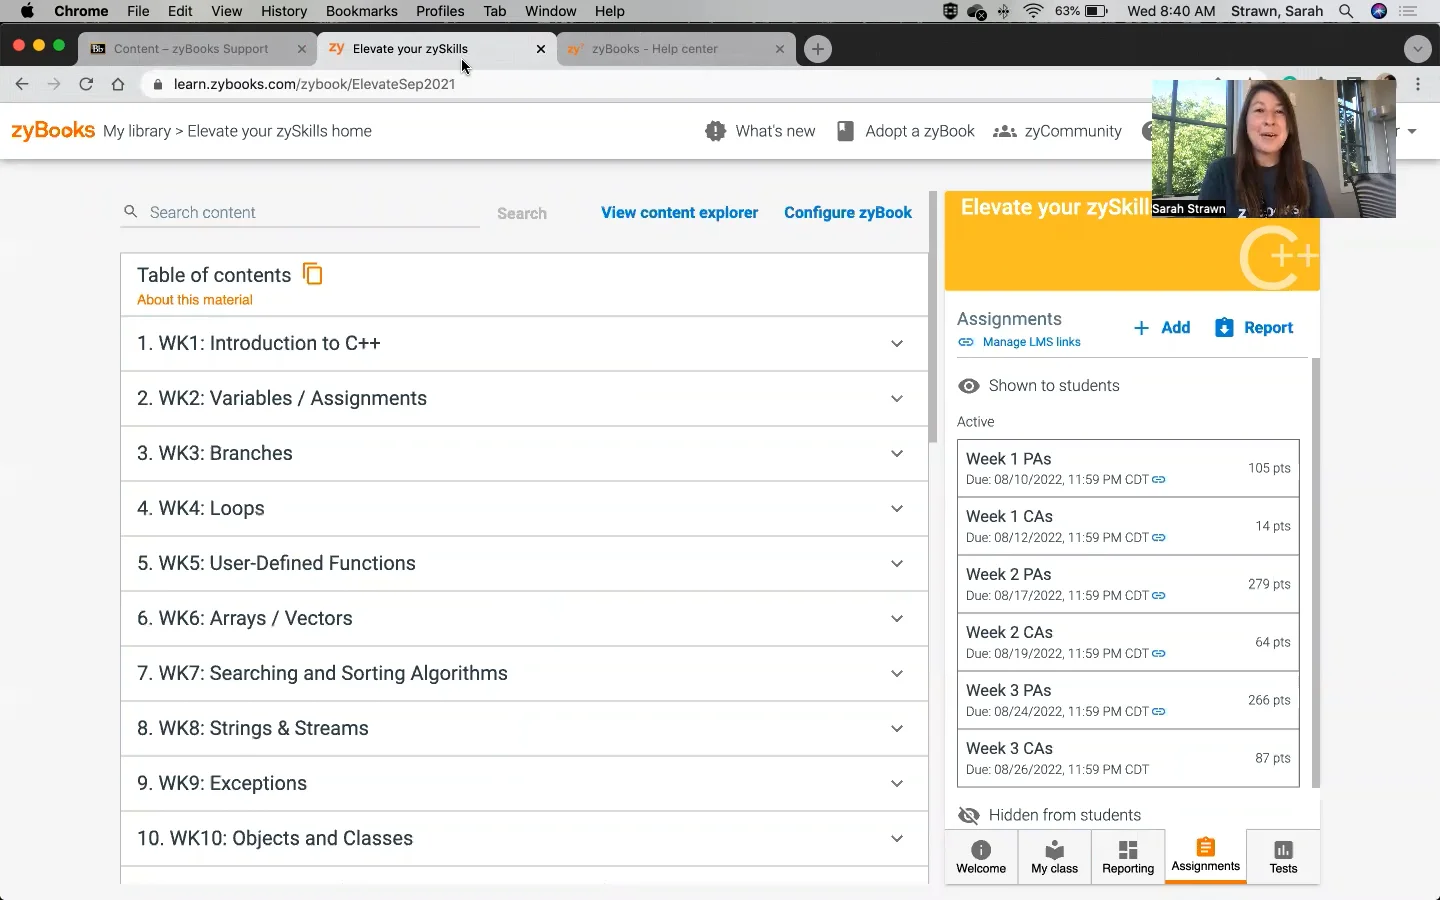Expand chapter 8 WK8: Strings & Streams
This screenshot has height=900, width=1440.
[525, 728]
